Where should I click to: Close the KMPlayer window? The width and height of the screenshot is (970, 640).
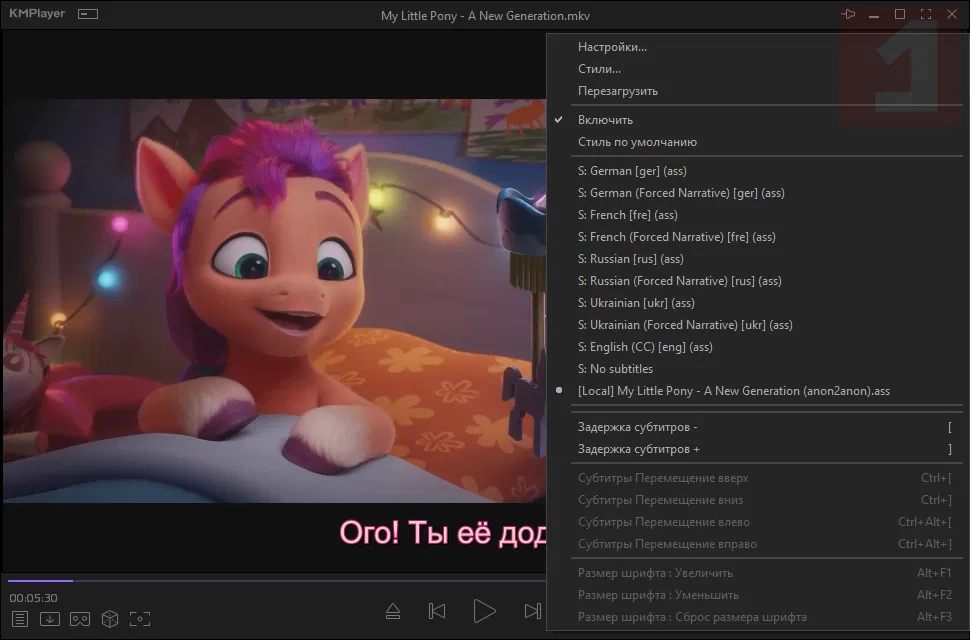coord(952,14)
